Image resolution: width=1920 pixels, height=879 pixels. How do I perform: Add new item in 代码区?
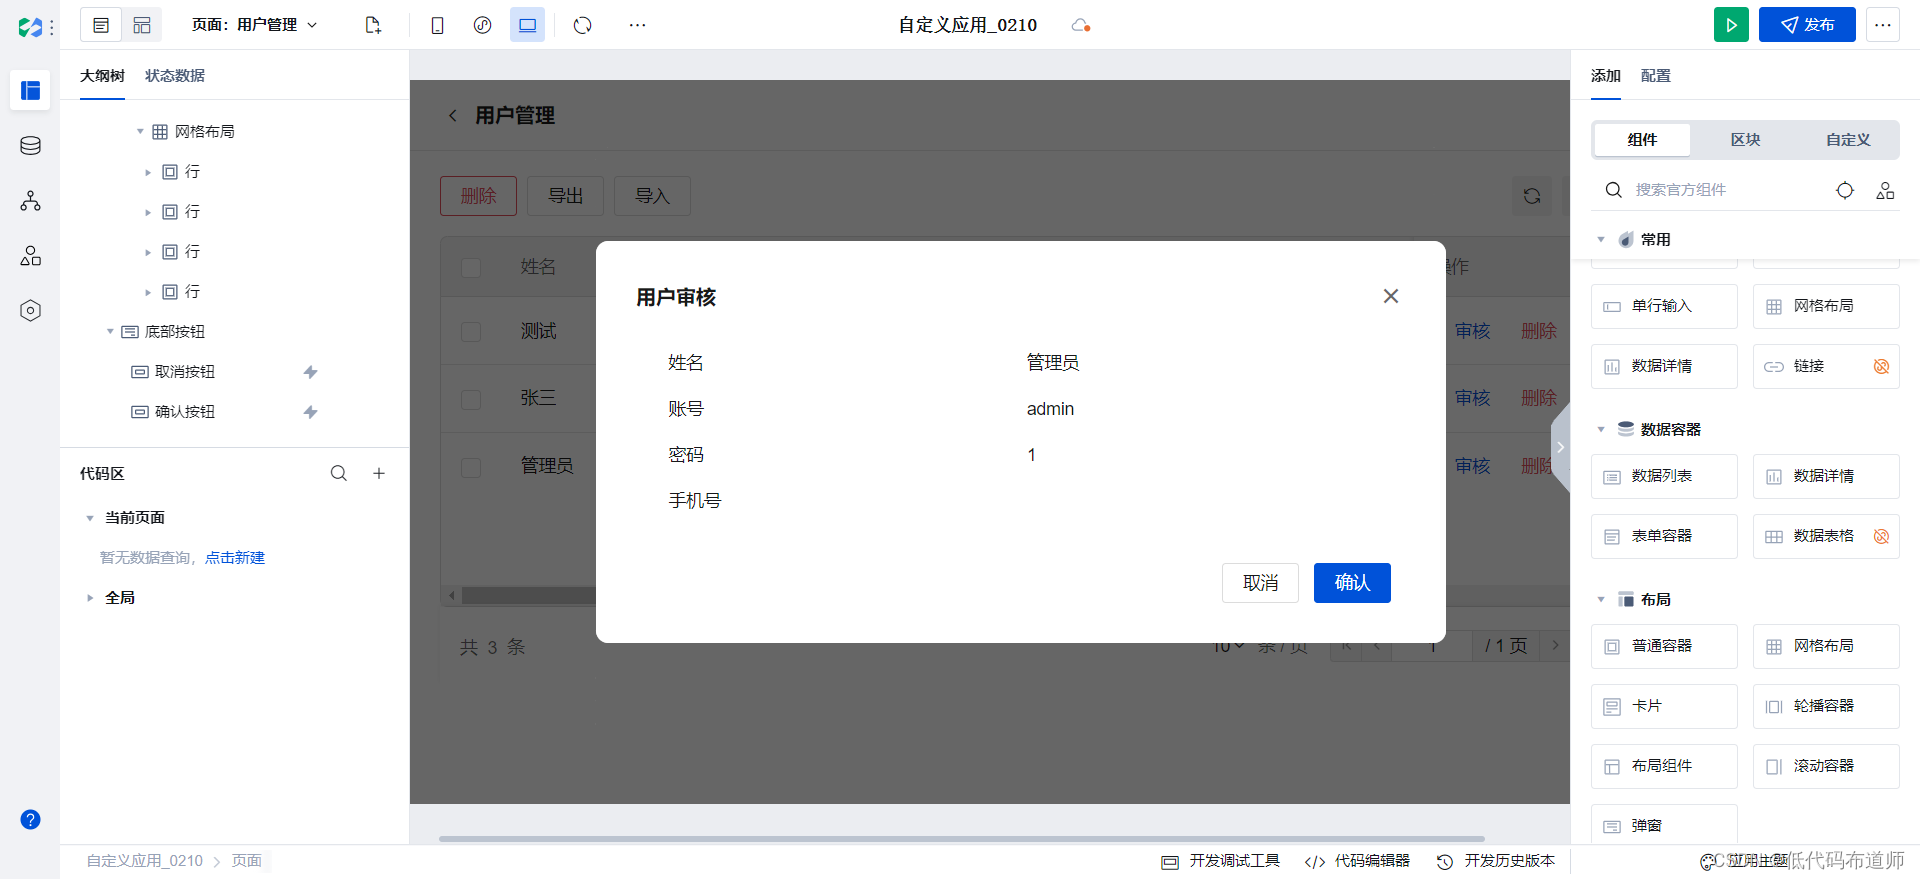point(379,474)
